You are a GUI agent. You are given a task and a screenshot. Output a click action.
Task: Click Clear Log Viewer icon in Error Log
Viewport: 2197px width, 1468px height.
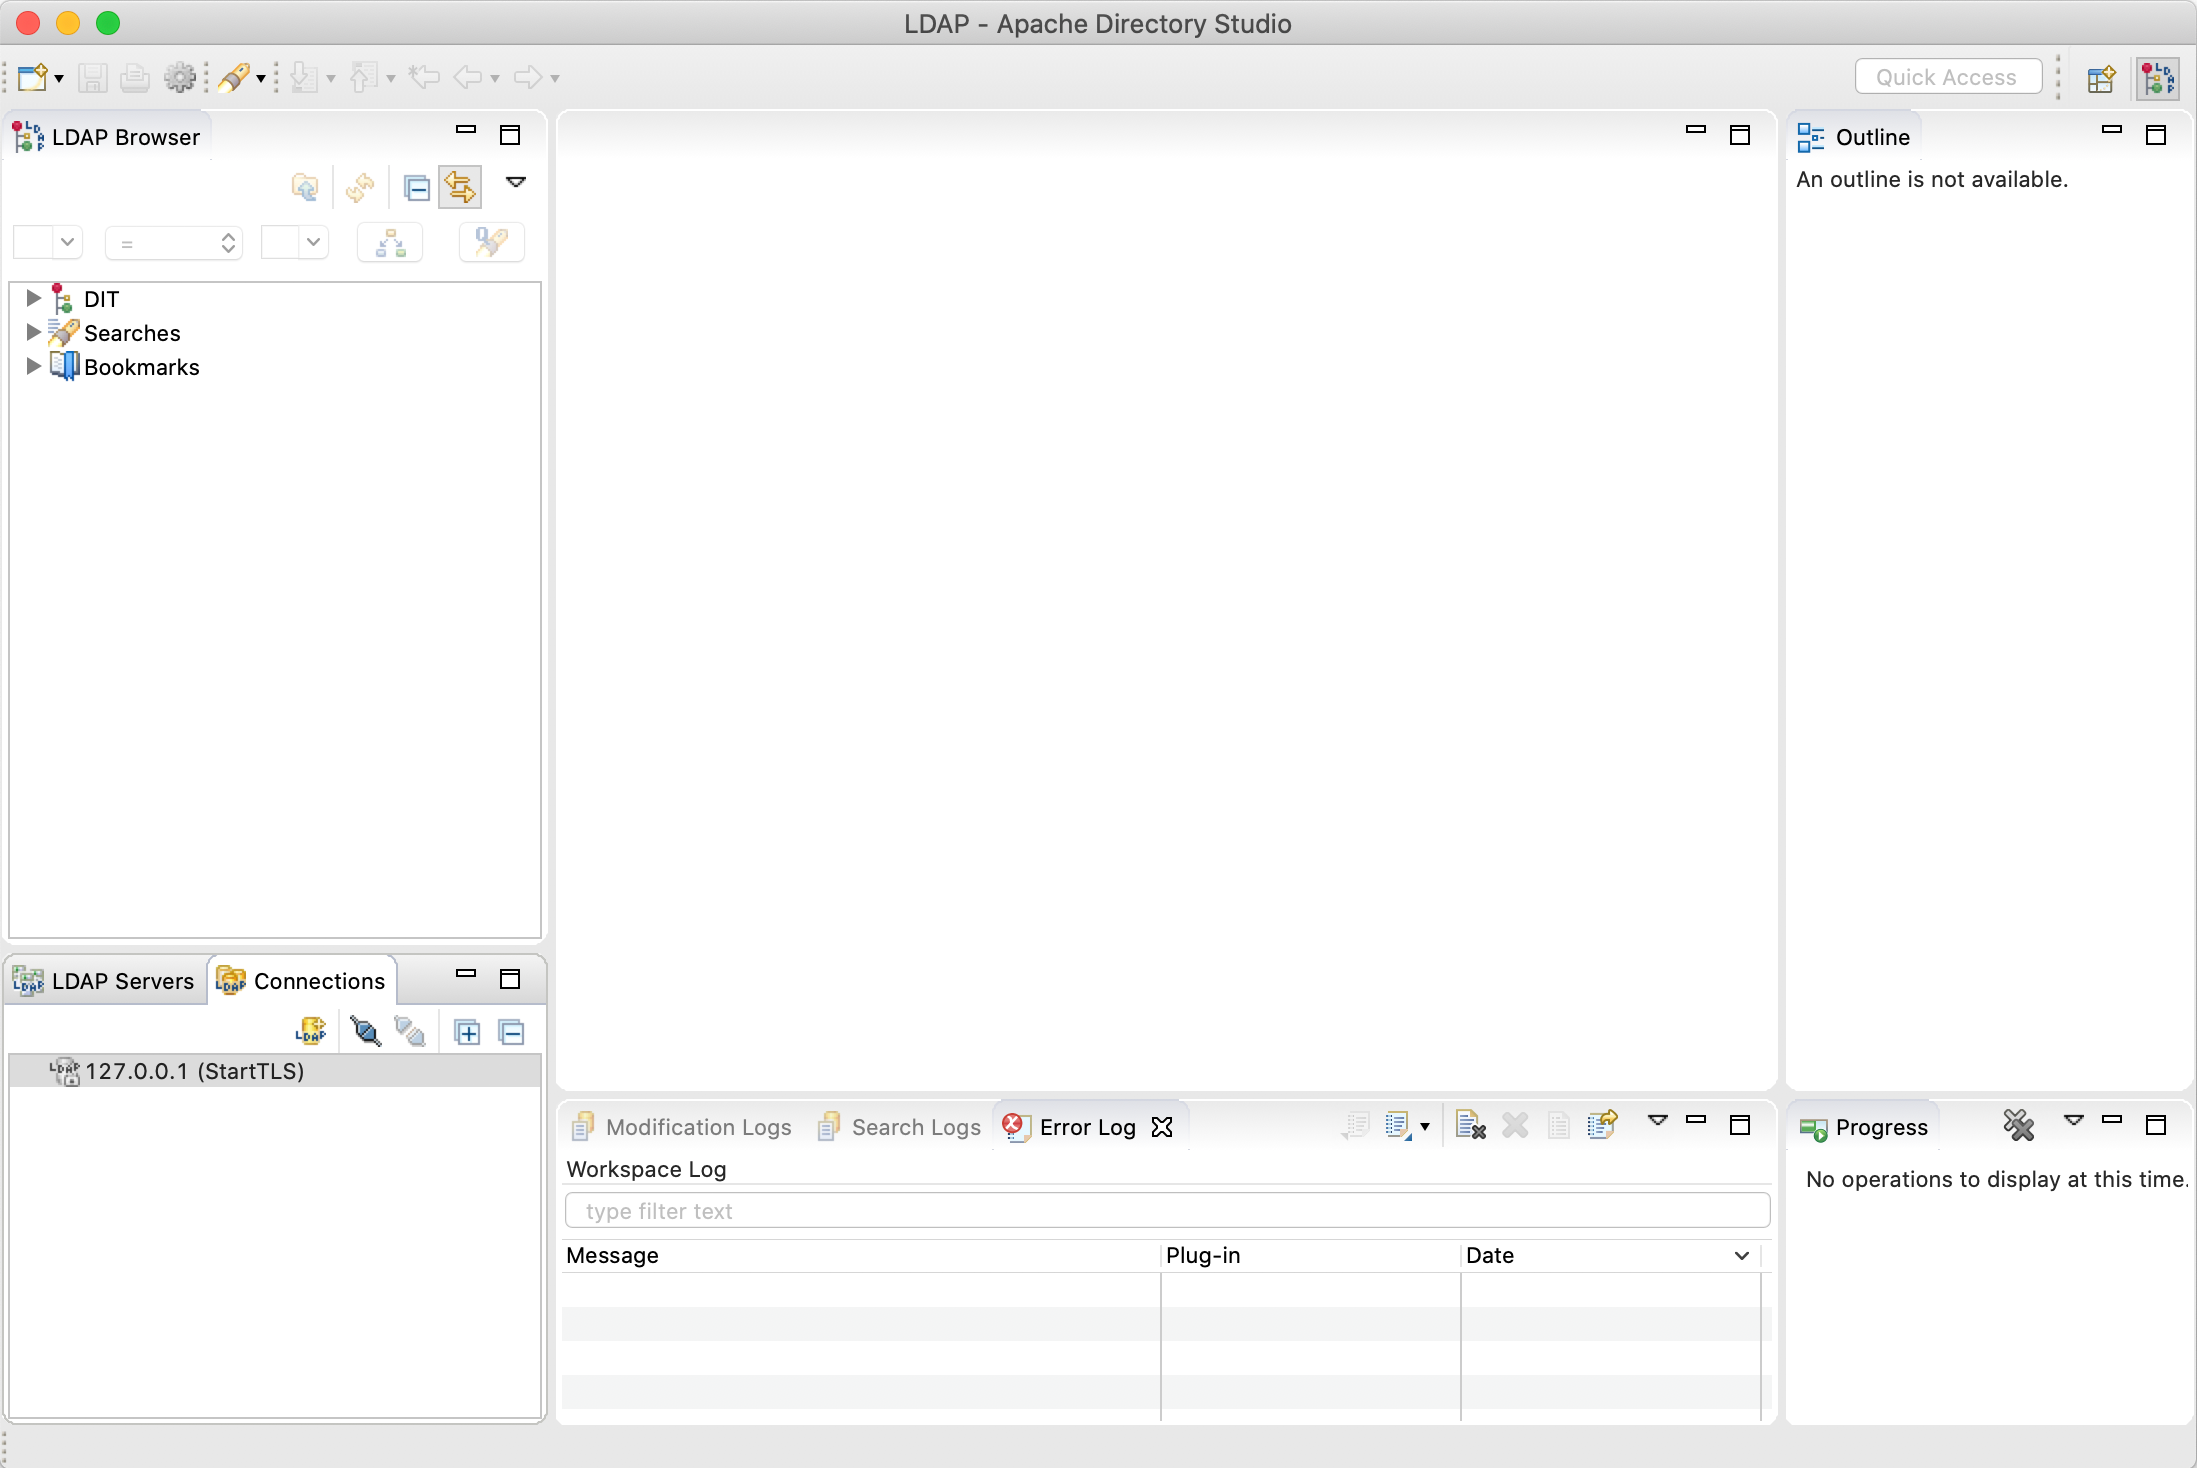point(1470,1125)
